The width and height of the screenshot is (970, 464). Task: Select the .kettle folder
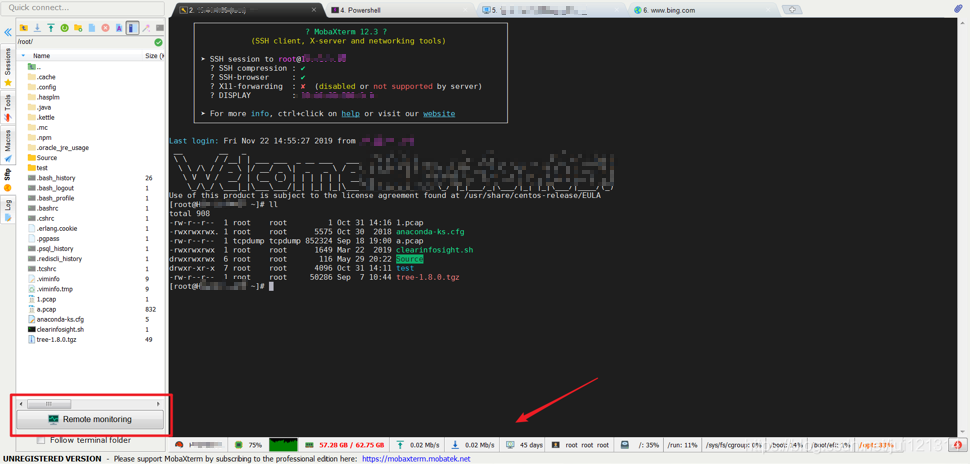[x=41, y=118]
